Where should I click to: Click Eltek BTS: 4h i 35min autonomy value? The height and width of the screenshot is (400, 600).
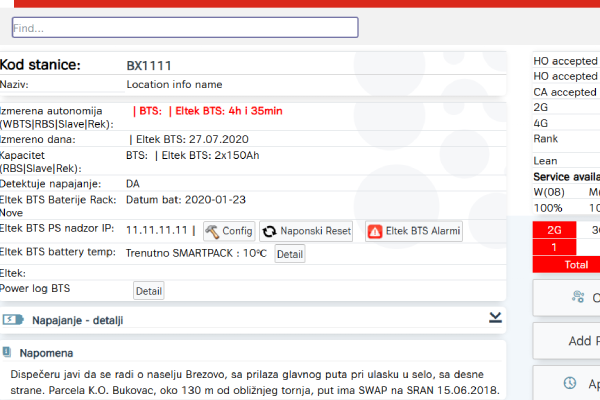(x=229, y=111)
